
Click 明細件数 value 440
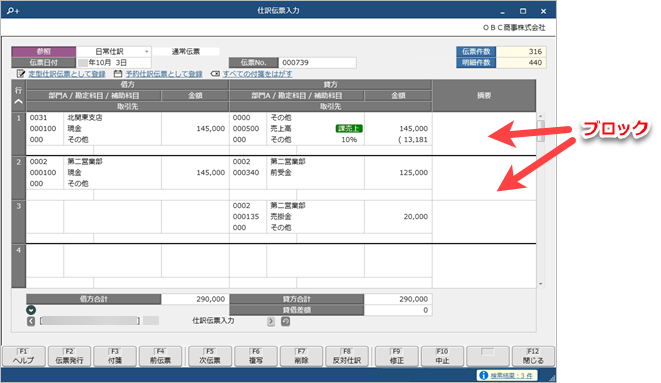coord(521,62)
